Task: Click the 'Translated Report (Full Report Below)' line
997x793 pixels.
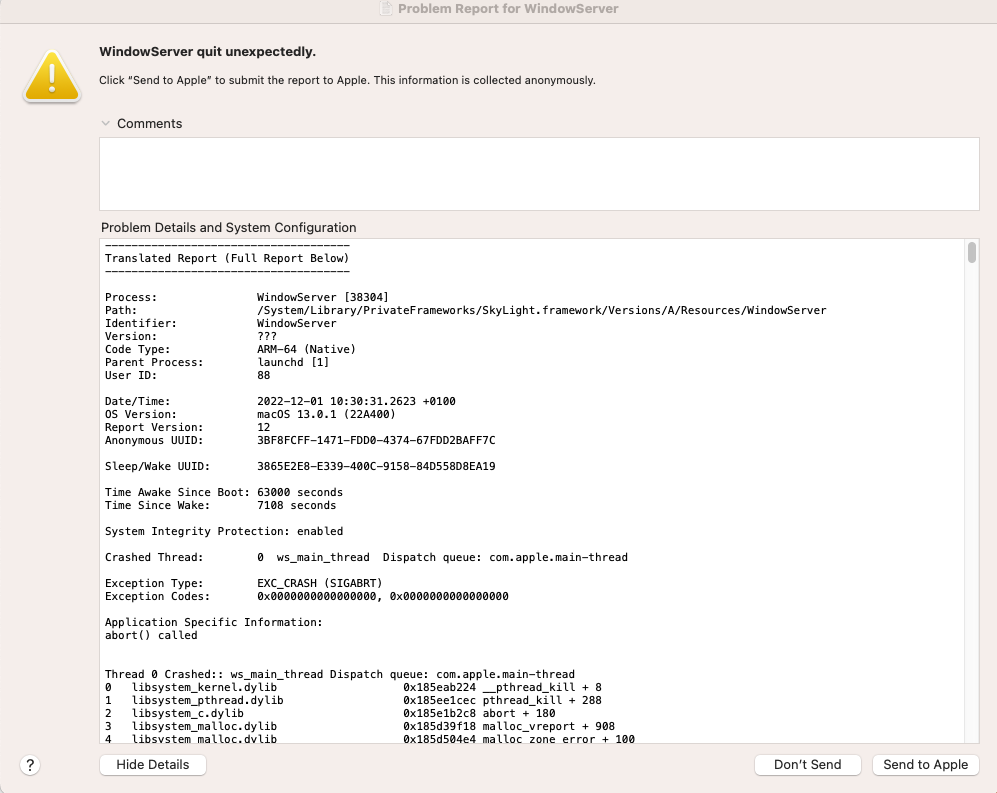Action: coord(227,258)
